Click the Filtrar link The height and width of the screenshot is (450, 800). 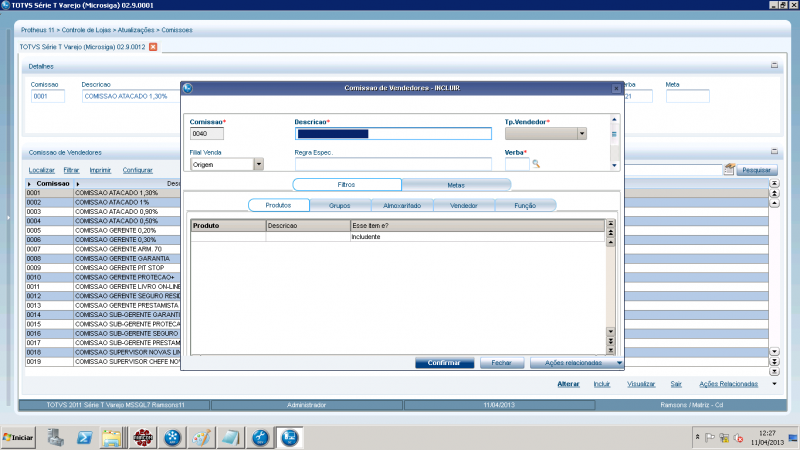(71, 170)
